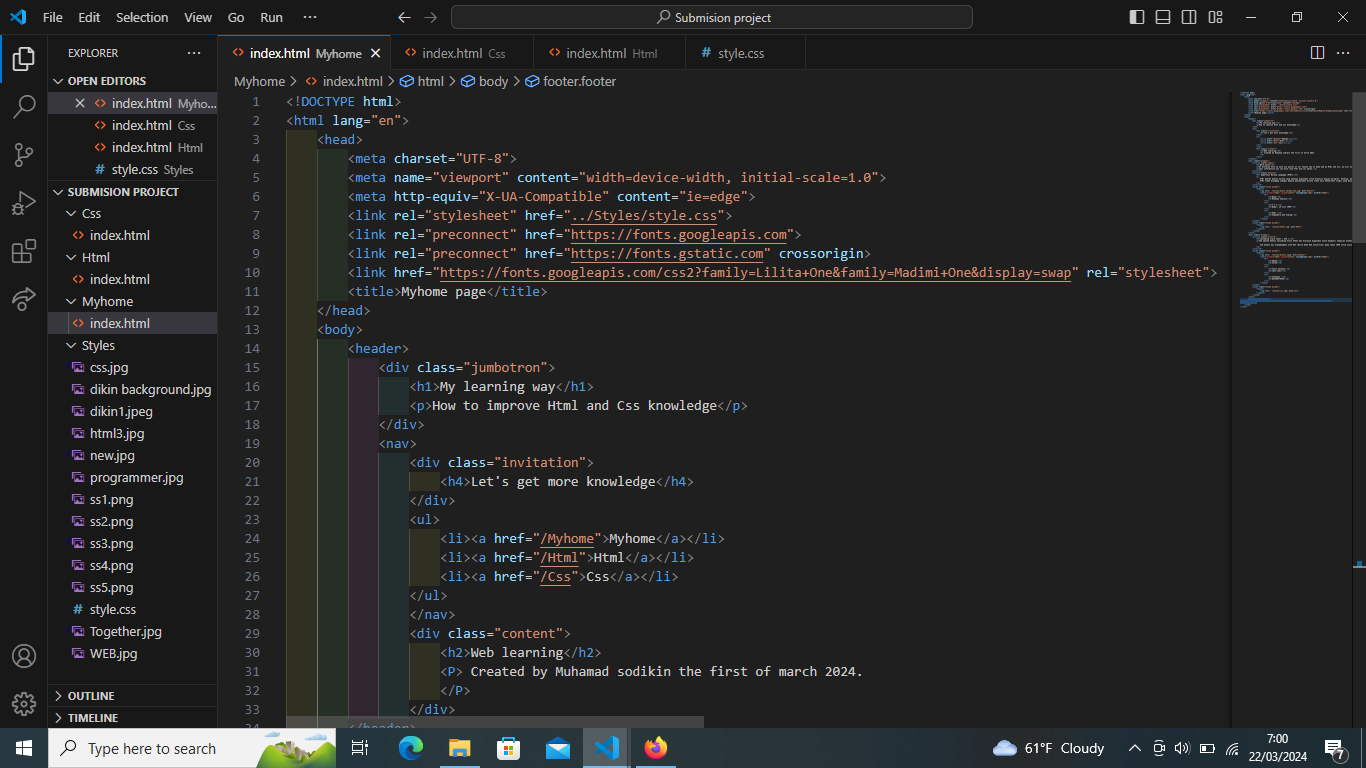Click the navigate back arrow
This screenshot has height=768, width=1366.
(404, 17)
